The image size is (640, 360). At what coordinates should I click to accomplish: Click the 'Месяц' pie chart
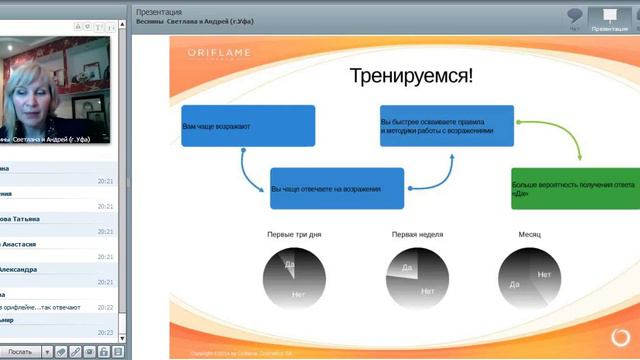point(529,278)
